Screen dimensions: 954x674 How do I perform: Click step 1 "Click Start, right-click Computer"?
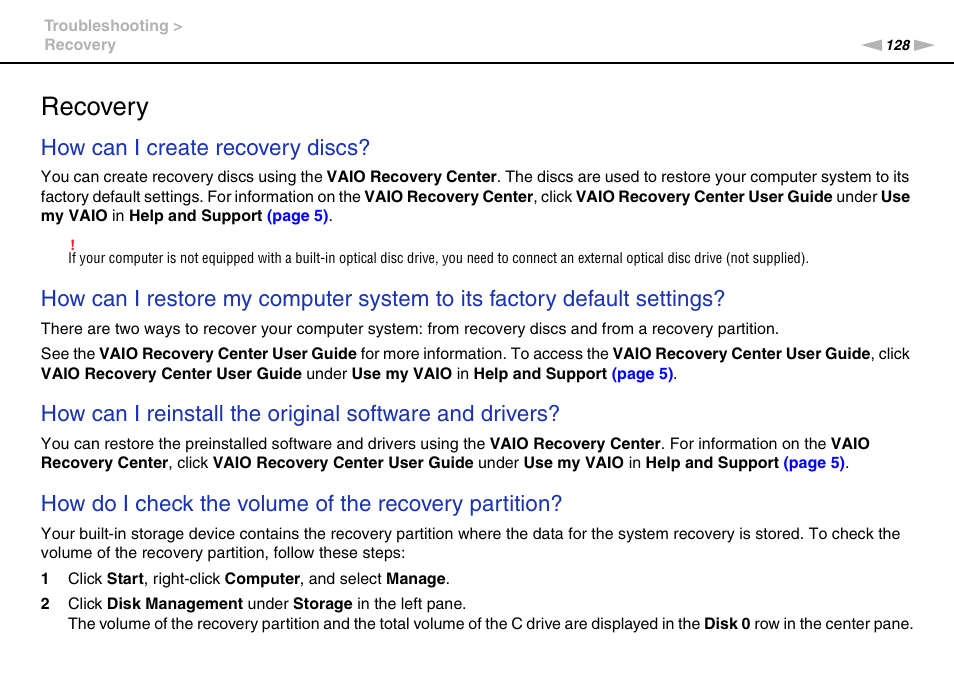point(259,578)
